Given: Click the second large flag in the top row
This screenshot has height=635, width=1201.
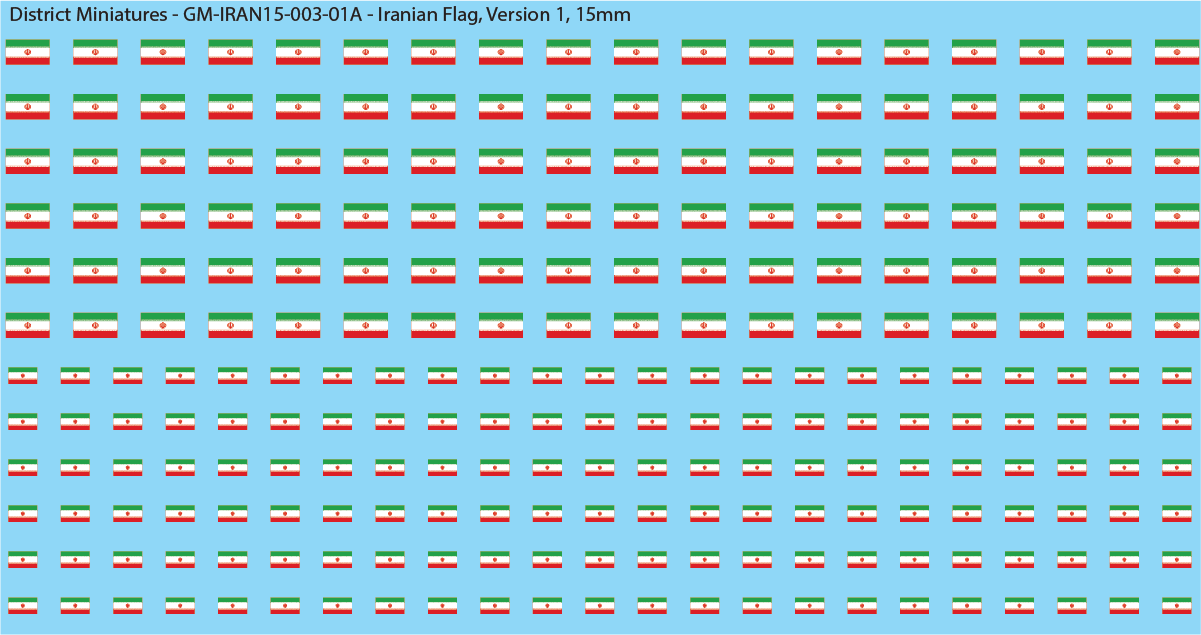Looking at the screenshot, I should pos(95,52).
